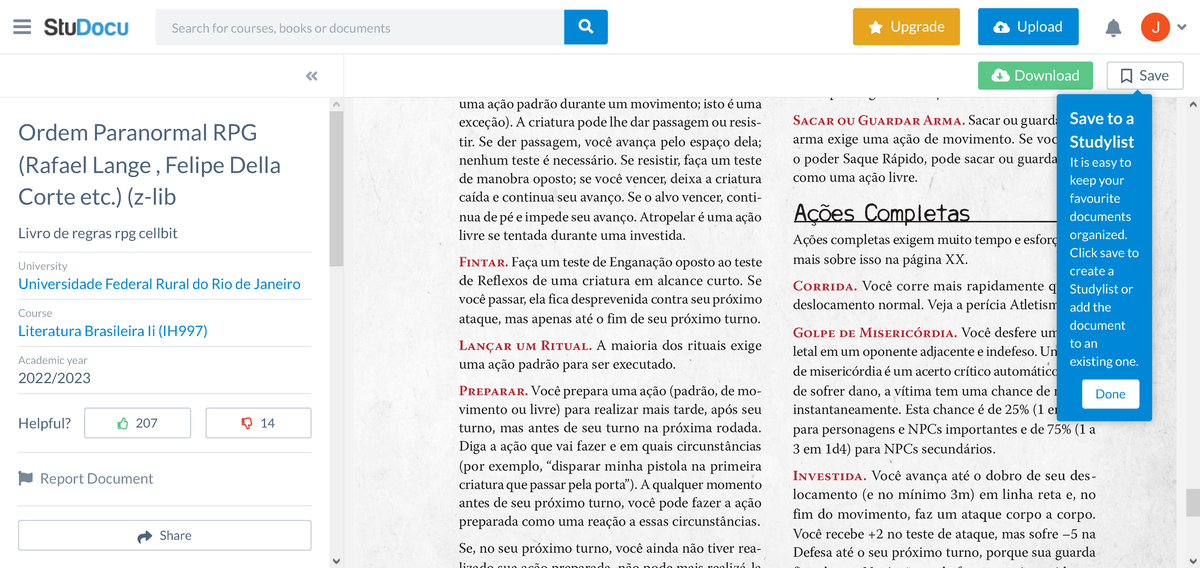Click the StuDocu logo

[x=86, y=27]
